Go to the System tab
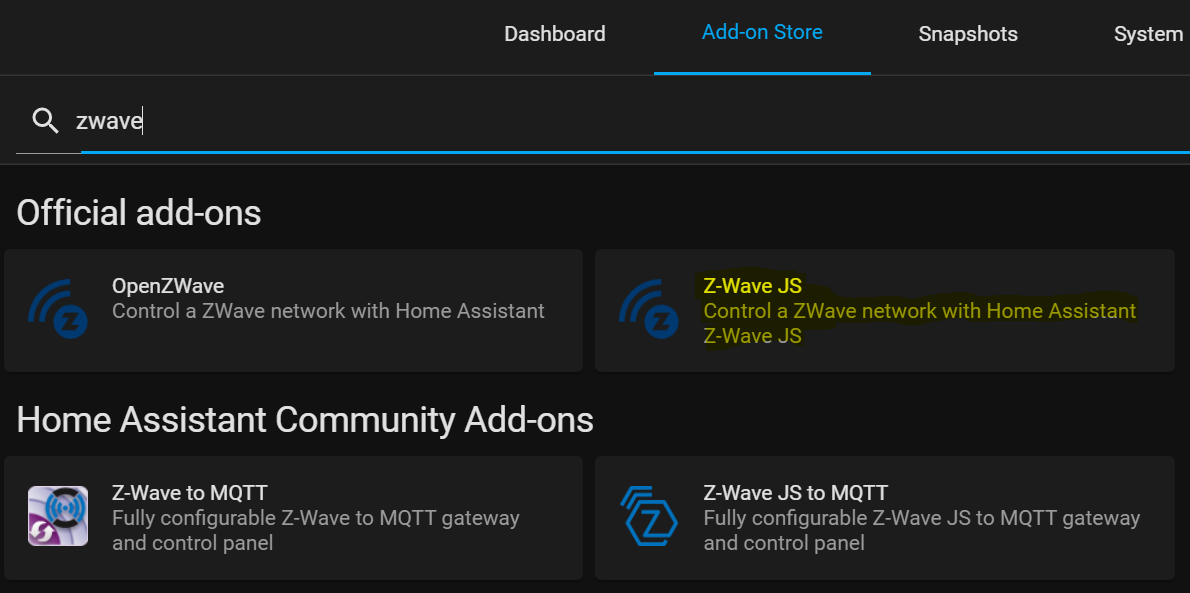The height and width of the screenshot is (593, 1190). point(1148,34)
